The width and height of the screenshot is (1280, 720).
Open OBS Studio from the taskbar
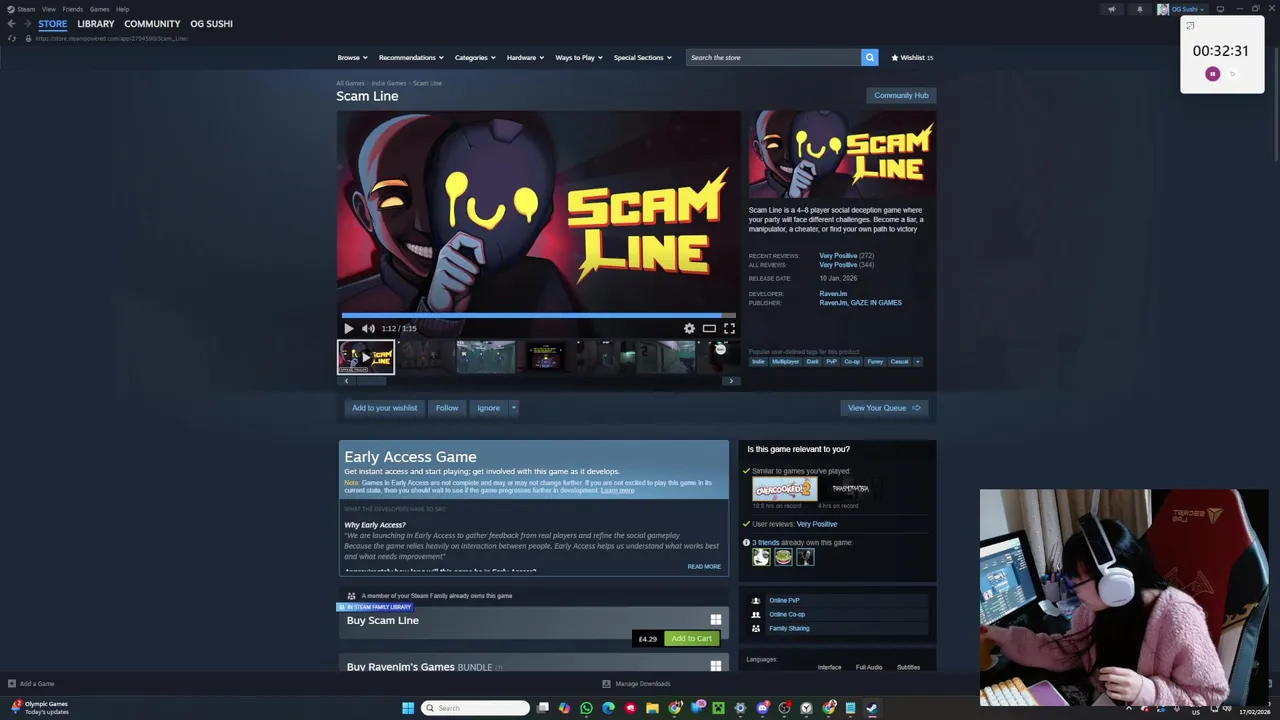tap(784, 708)
